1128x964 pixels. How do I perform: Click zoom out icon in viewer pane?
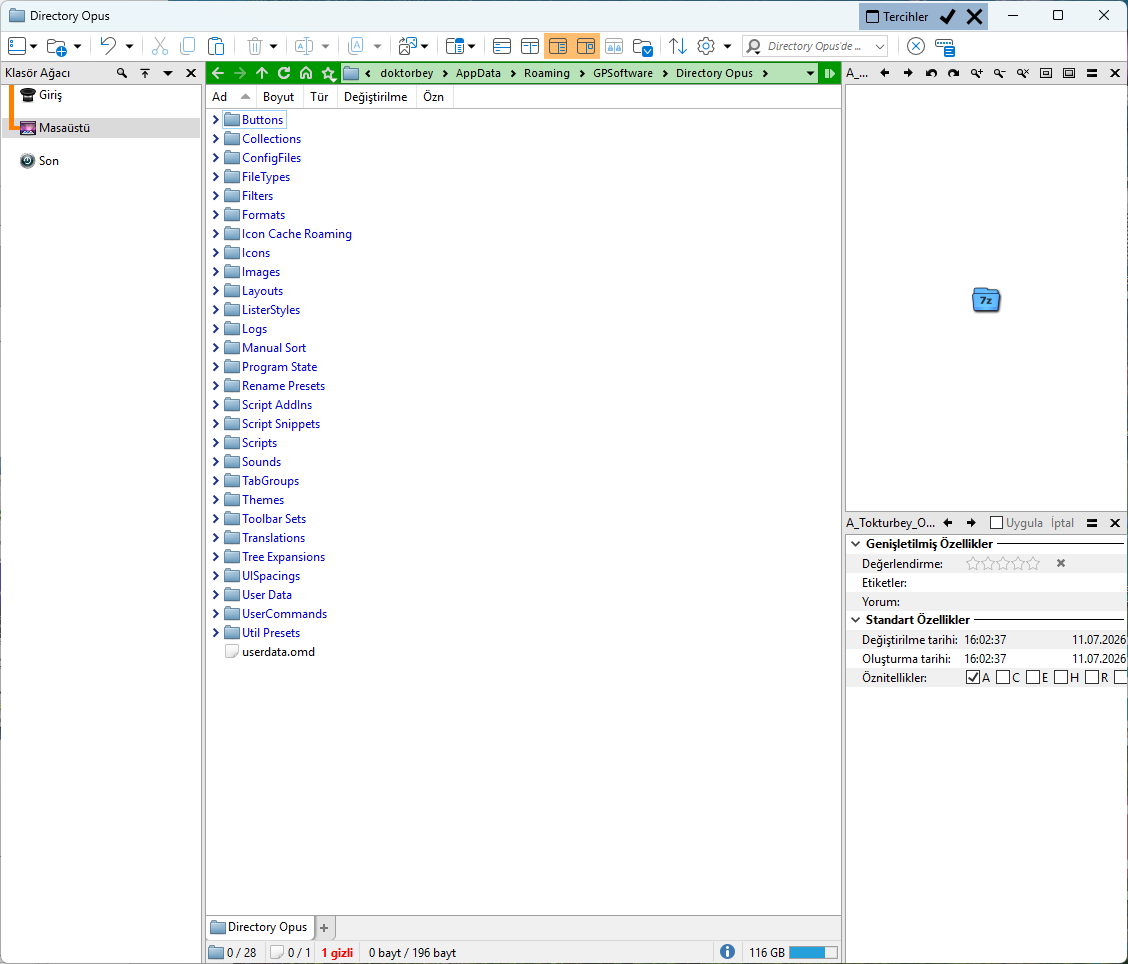click(999, 73)
